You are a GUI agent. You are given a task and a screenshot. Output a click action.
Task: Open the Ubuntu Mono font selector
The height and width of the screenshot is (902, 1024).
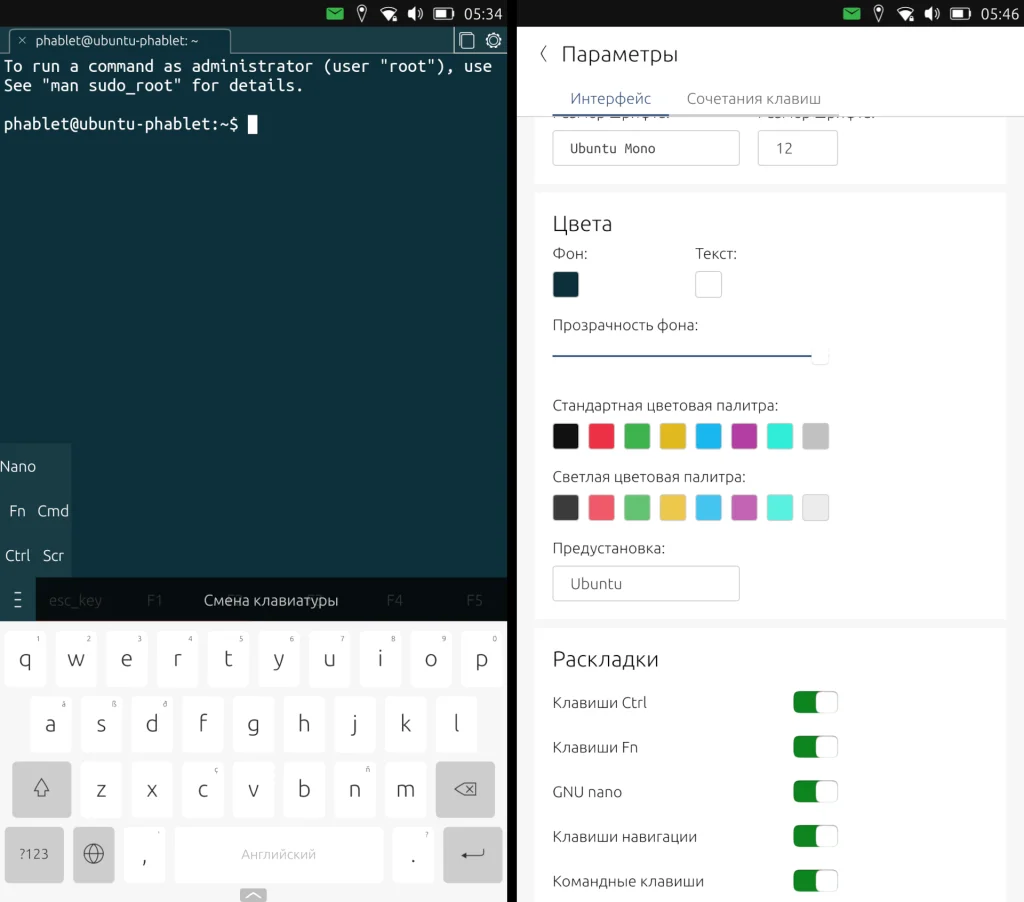point(645,147)
